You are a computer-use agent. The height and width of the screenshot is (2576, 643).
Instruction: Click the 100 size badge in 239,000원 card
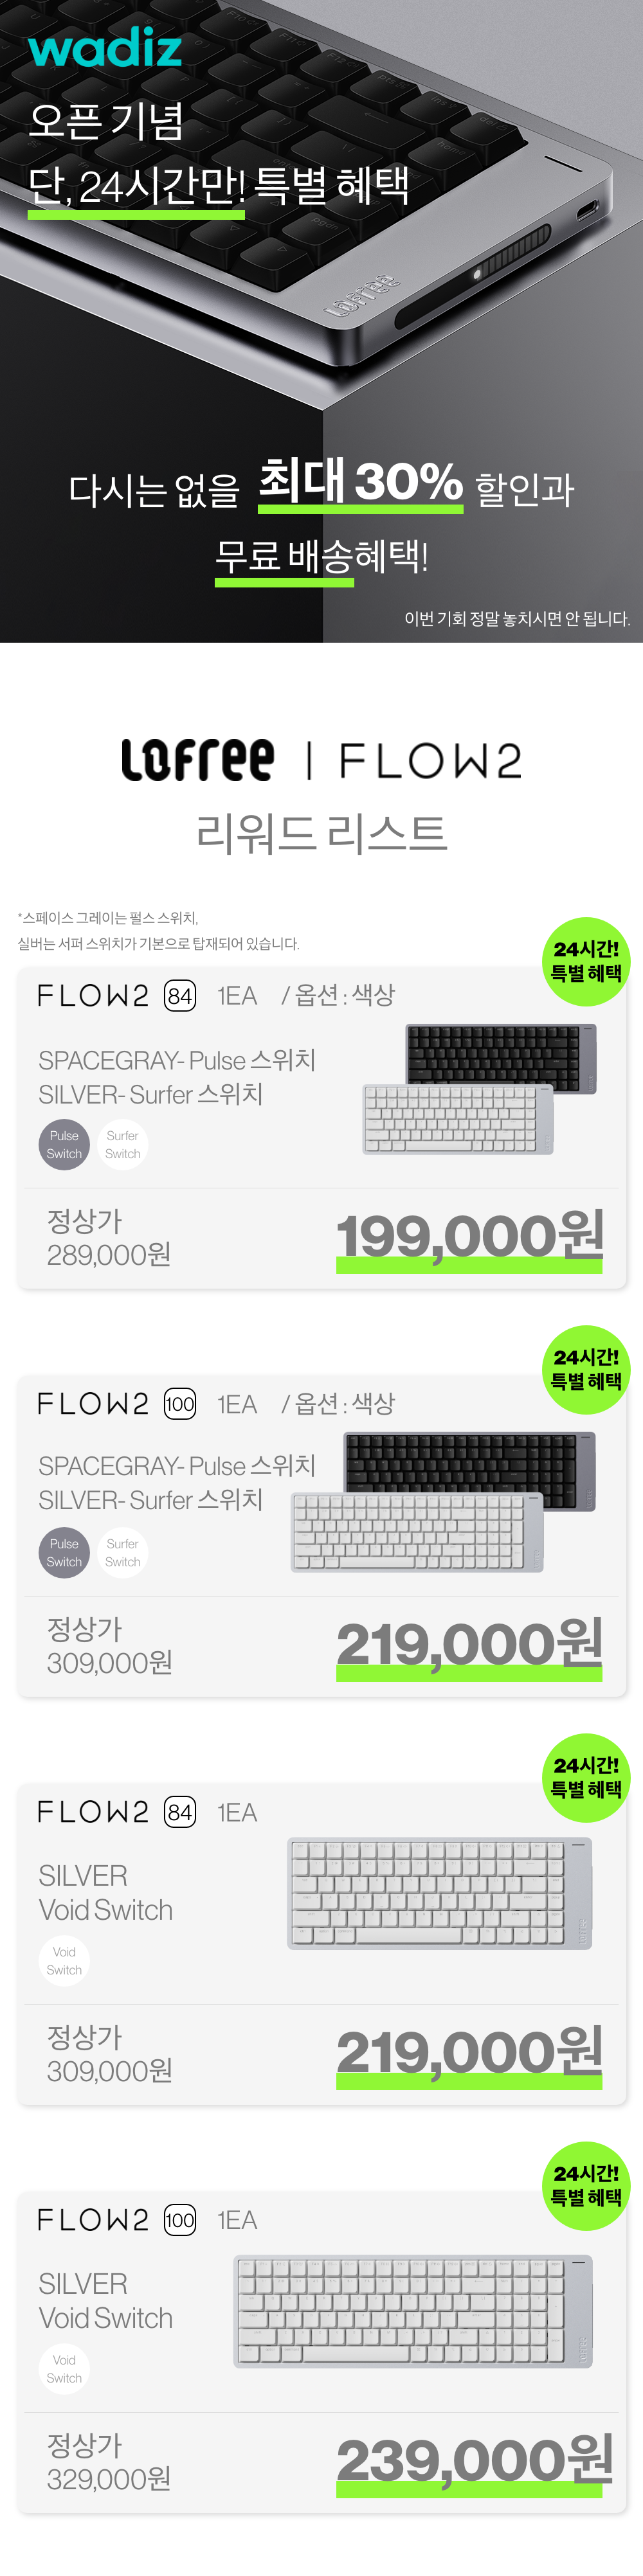tap(180, 2220)
